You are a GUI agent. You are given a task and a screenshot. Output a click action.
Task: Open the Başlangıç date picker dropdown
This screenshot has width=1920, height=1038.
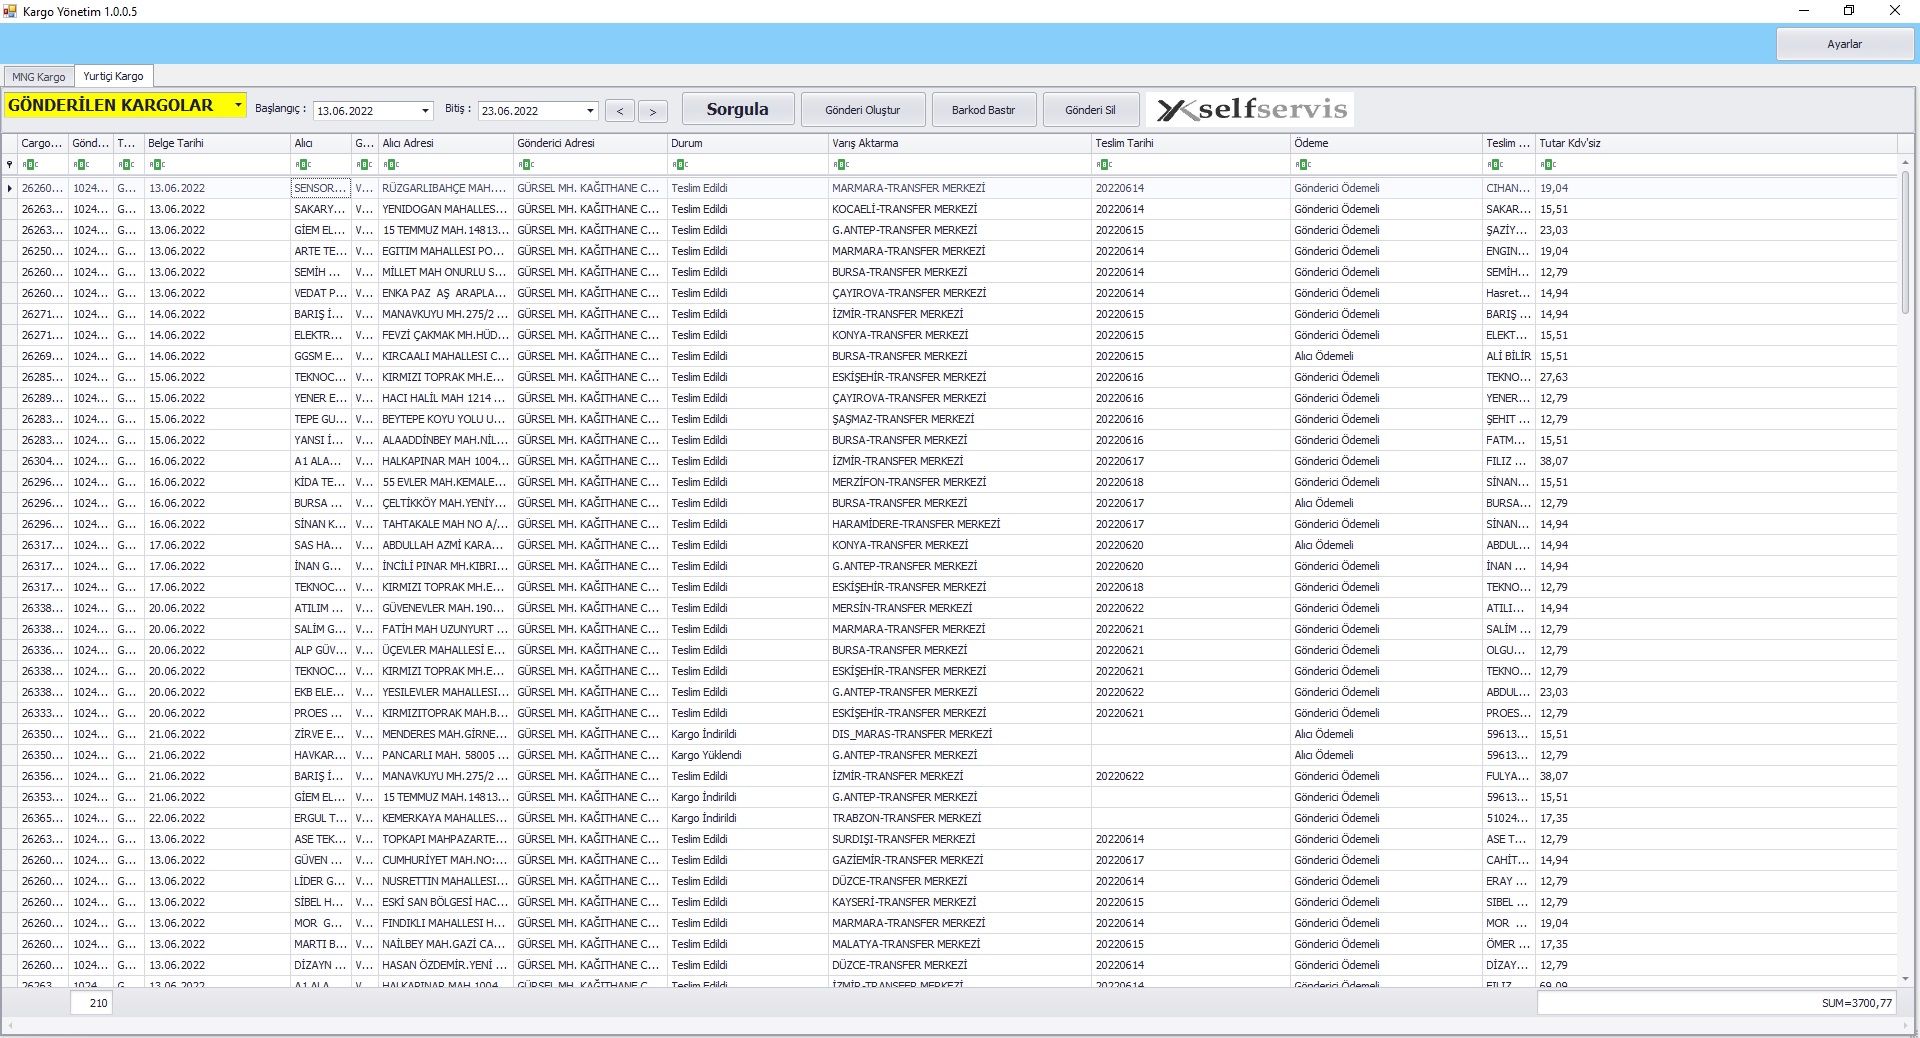(x=425, y=111)
